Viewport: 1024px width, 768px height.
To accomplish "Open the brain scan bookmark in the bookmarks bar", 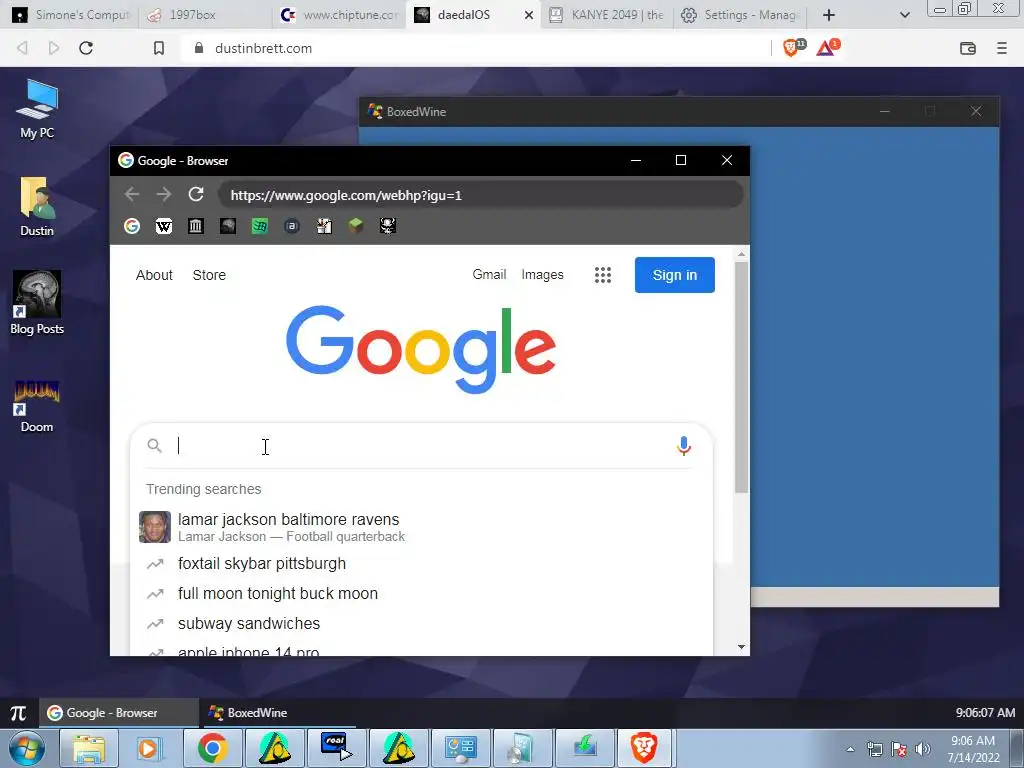I will click(228, 226).
